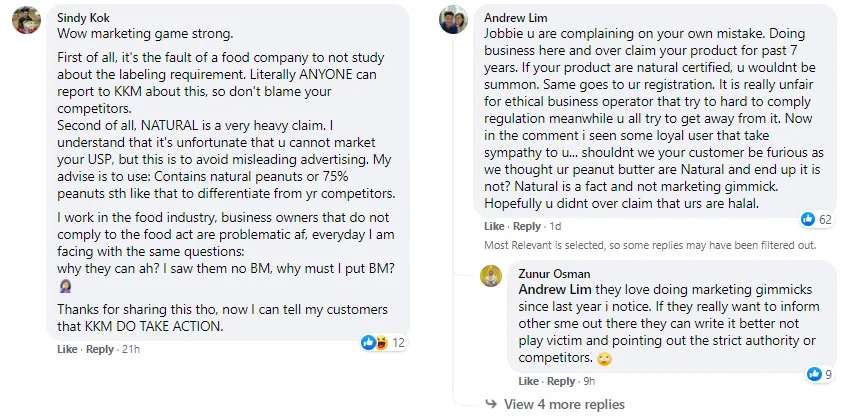This screenshot has height=418, width=857.
Task: Reply to Sindy Kok's comment
Action: 99,349
